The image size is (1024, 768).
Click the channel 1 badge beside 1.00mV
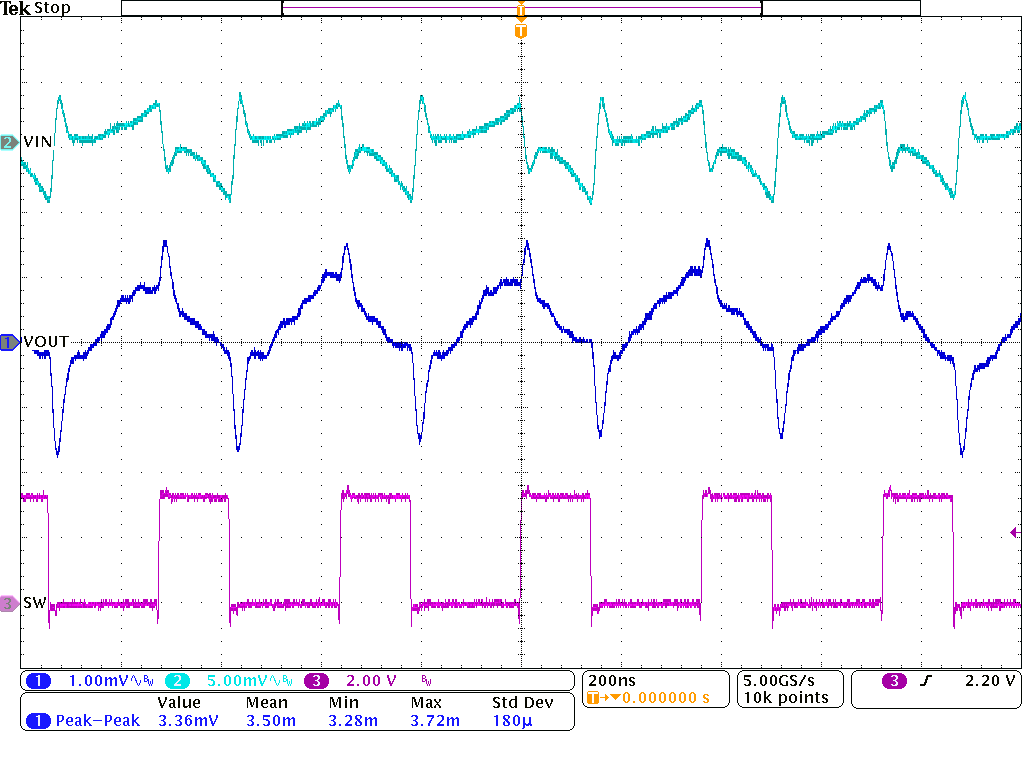(x=38, y=681)
